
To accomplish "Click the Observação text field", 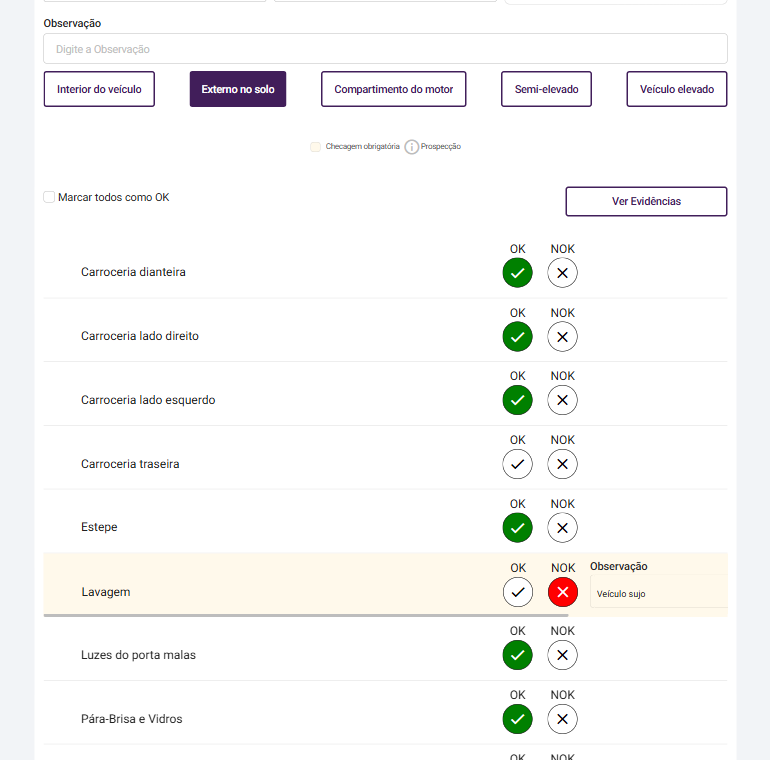I will tap(385, 49).
